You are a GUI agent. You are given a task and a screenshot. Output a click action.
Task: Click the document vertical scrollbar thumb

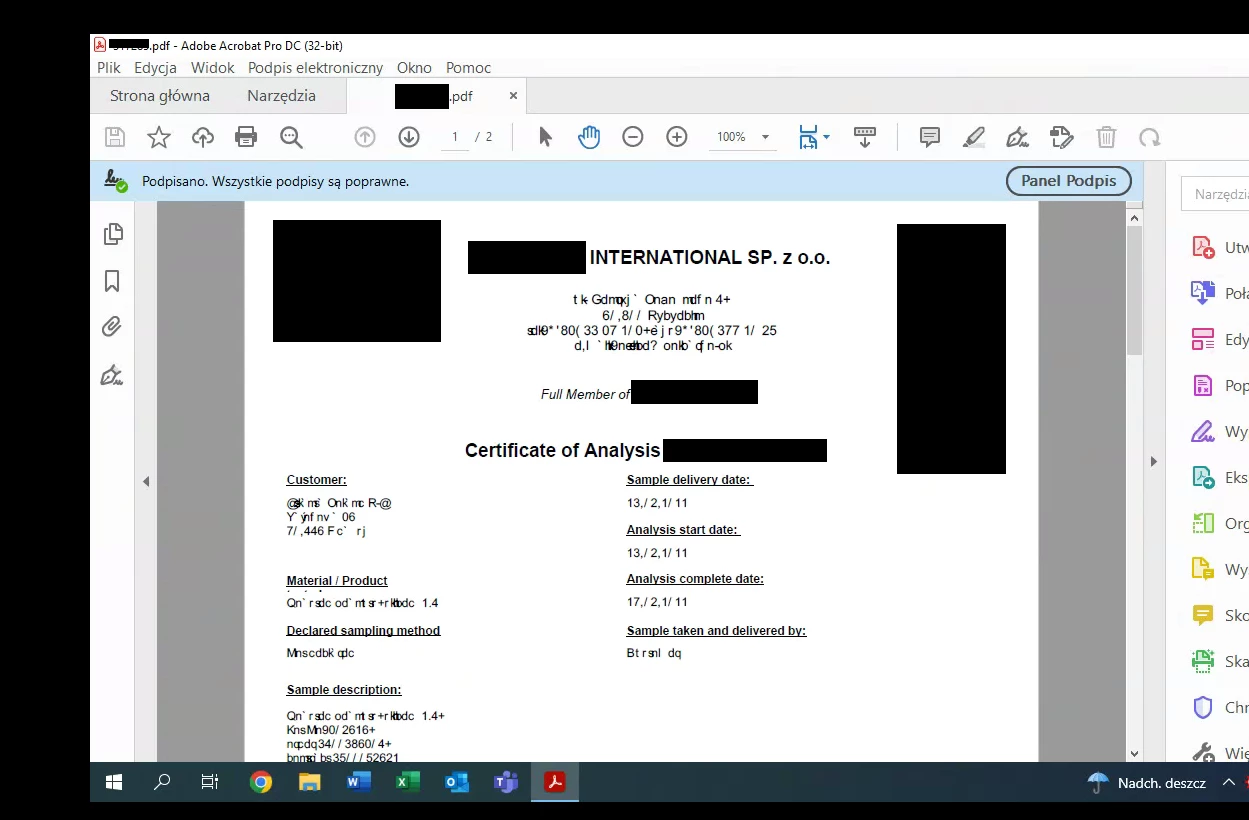1134,290
